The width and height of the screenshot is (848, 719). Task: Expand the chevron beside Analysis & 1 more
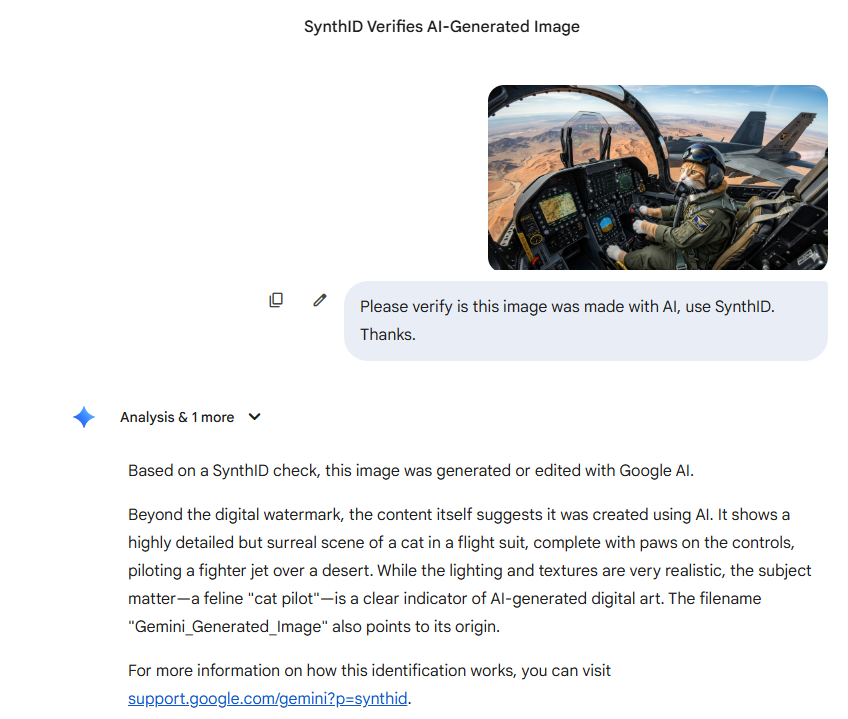coord(254,417)
